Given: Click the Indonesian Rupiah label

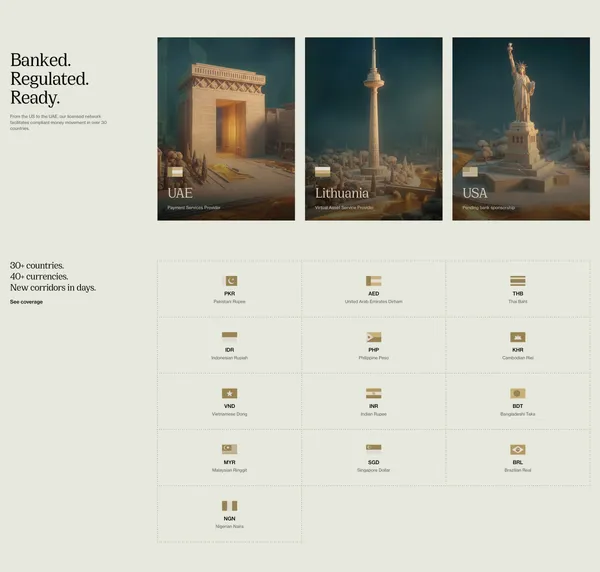Looking at the screenshot, I should click(230, 358).
